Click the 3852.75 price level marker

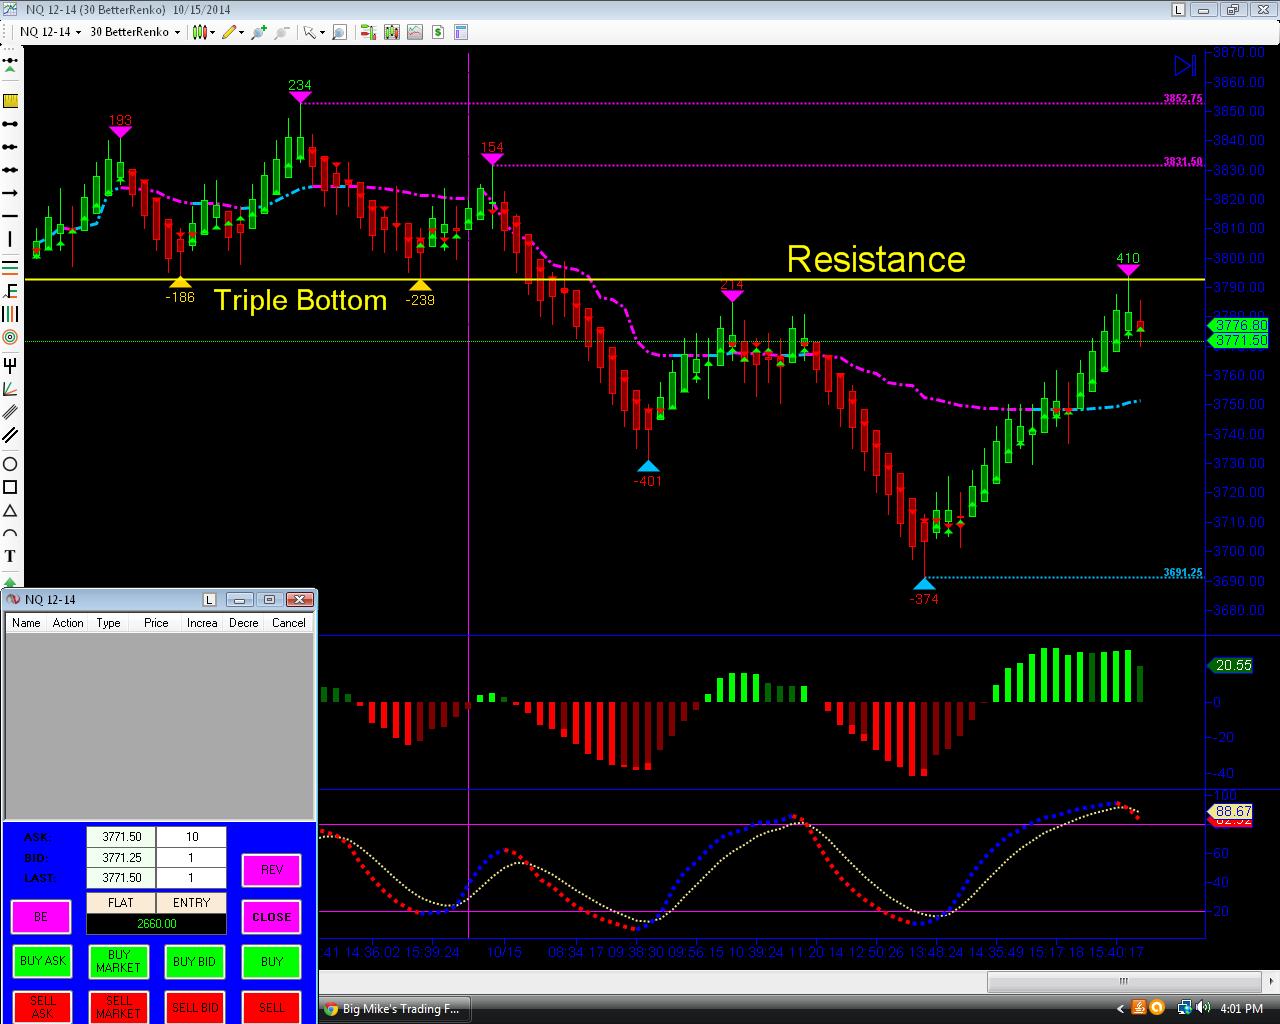pyautogui.click(x=1183, y=99)
